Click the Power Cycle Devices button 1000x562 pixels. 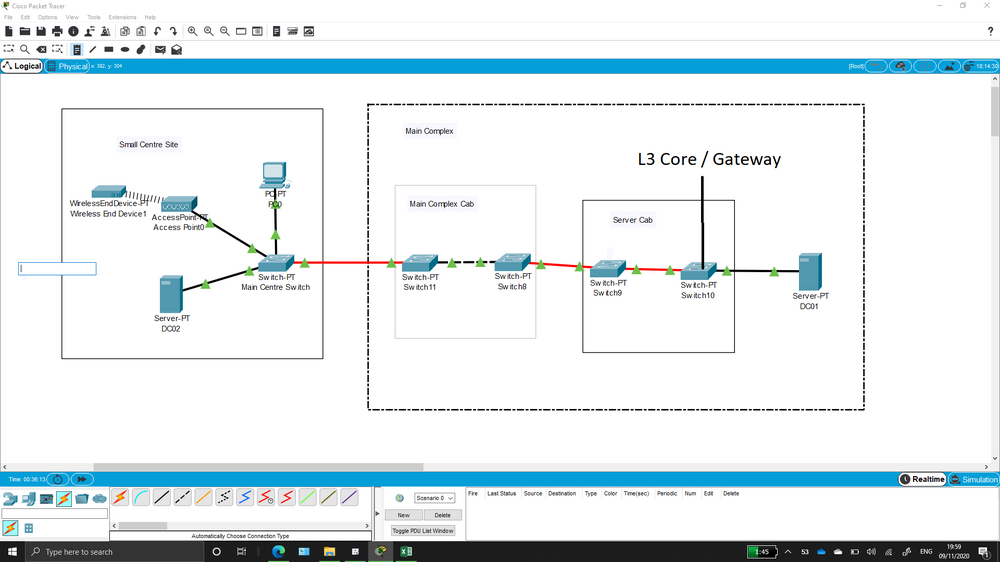(x=57, y=479)
